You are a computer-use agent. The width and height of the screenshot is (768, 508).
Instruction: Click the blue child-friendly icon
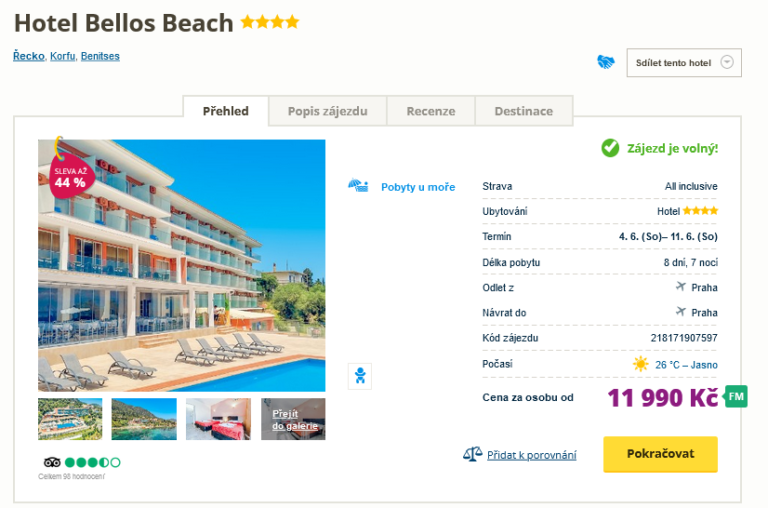coord(359,376)
